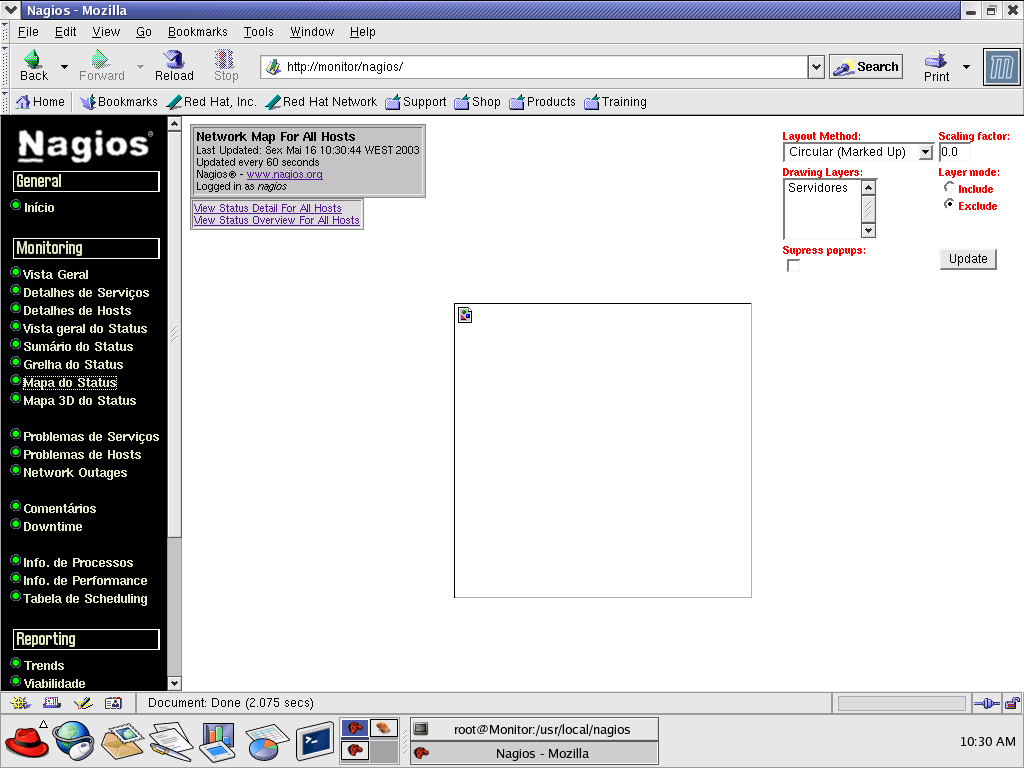This screenshot has height=768, width=1024.
Task: Launch the email client panel icon
Action: pyautogui.click(x=121, y=742)
